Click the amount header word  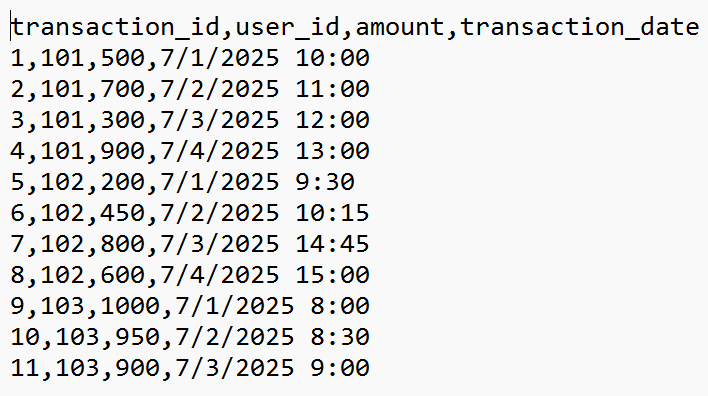point(400,27)
